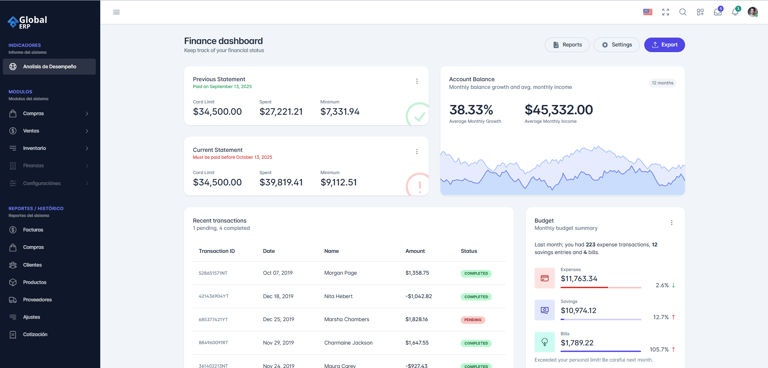Click the Productos box icon
This screenshot has width=768, height=368.
[13, 282]
